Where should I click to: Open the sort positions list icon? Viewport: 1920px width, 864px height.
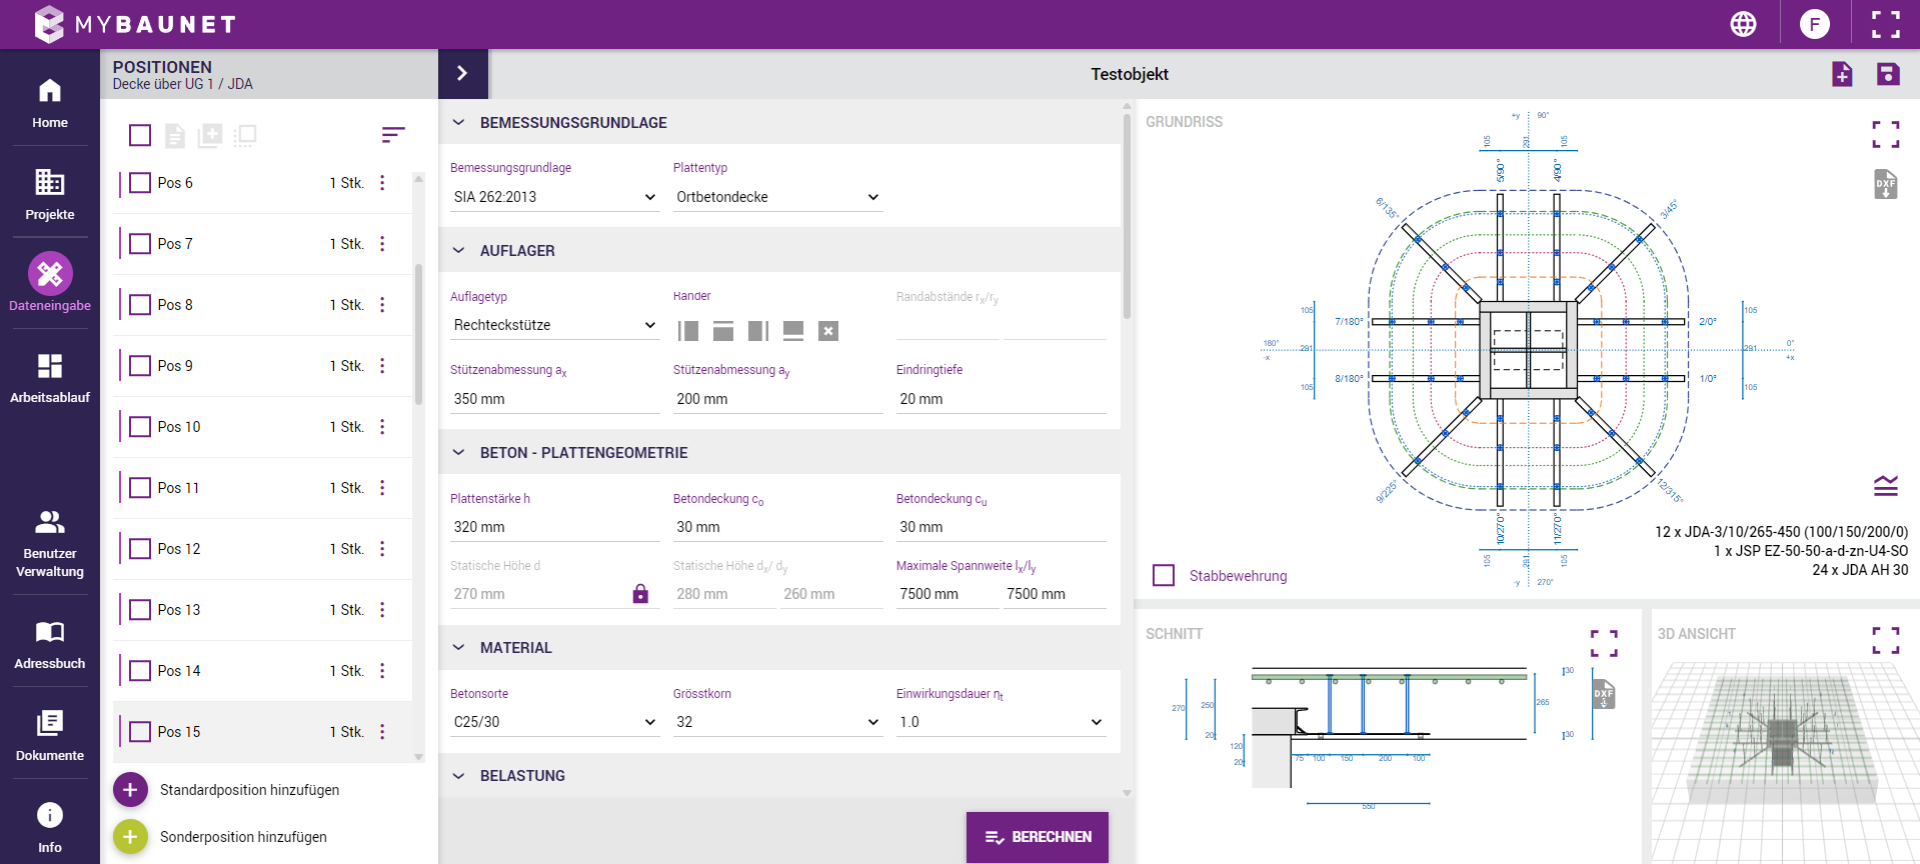(393, 135)
